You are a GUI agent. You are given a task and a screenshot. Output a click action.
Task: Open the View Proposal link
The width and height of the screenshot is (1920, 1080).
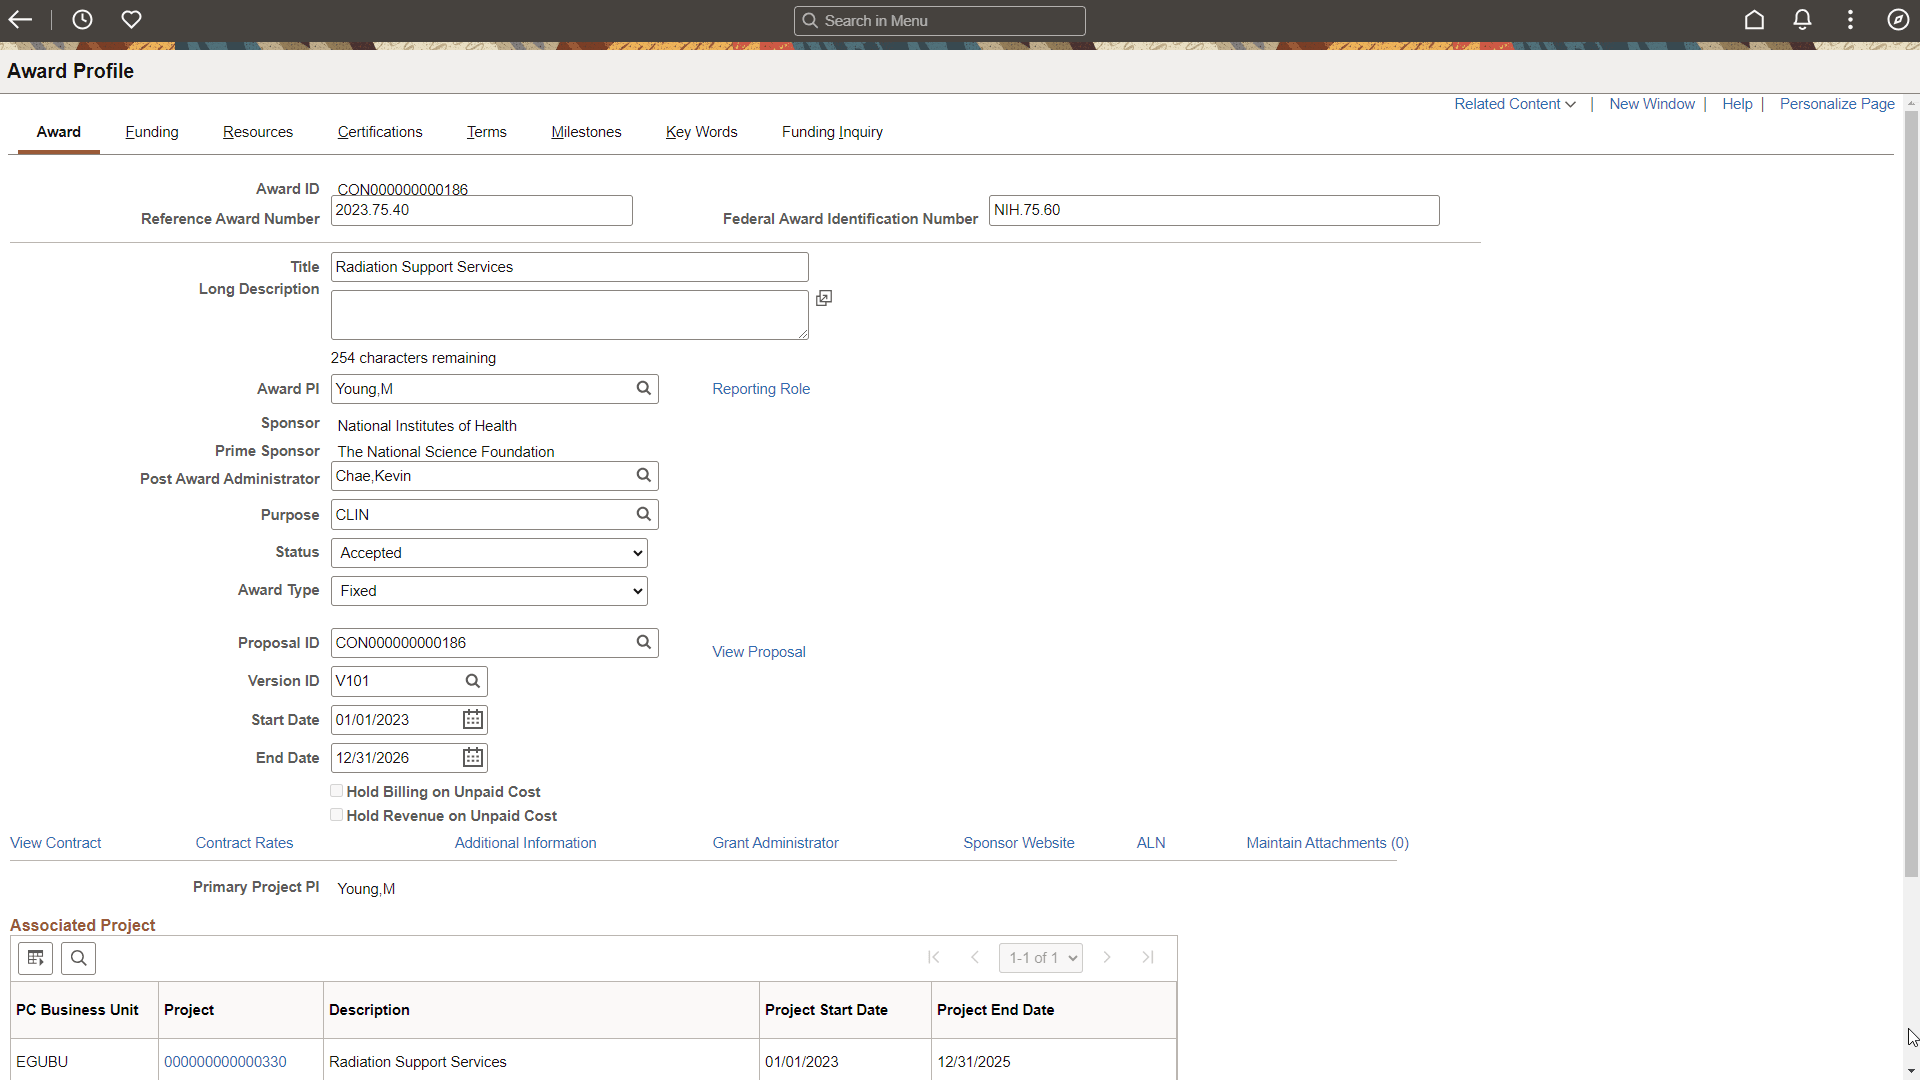pyautogui.click(x=758, y=651)
